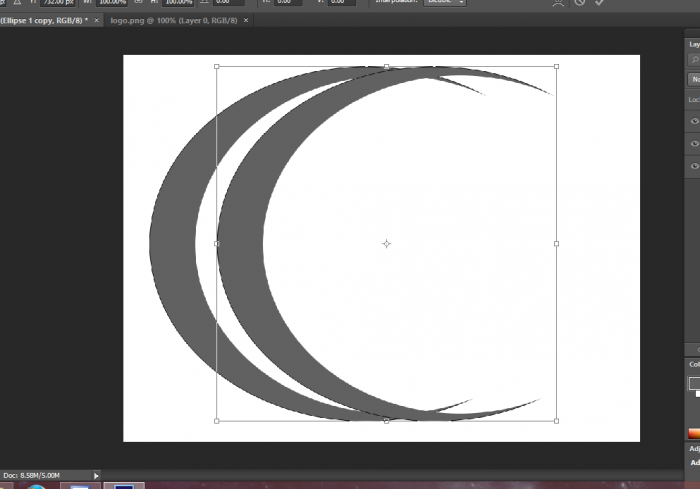Click the transform center reference point

pos(387,243)
